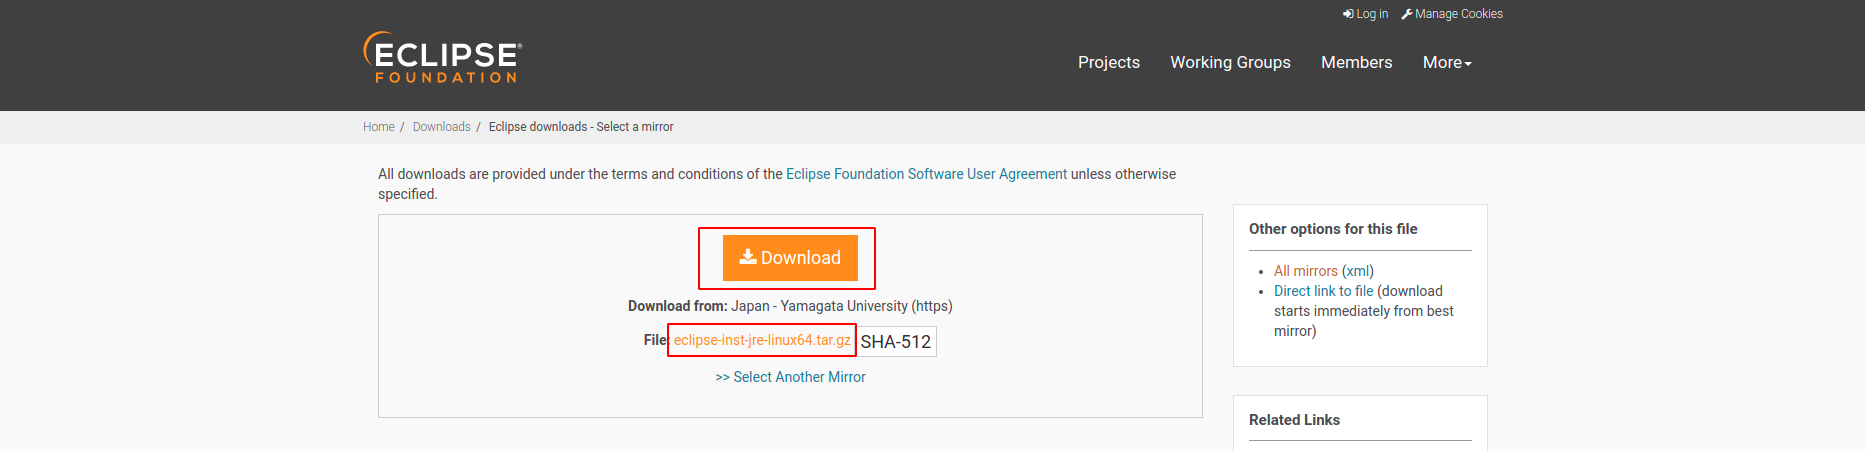Use the Direct link to file
1865x451 pixels.
1323,291
